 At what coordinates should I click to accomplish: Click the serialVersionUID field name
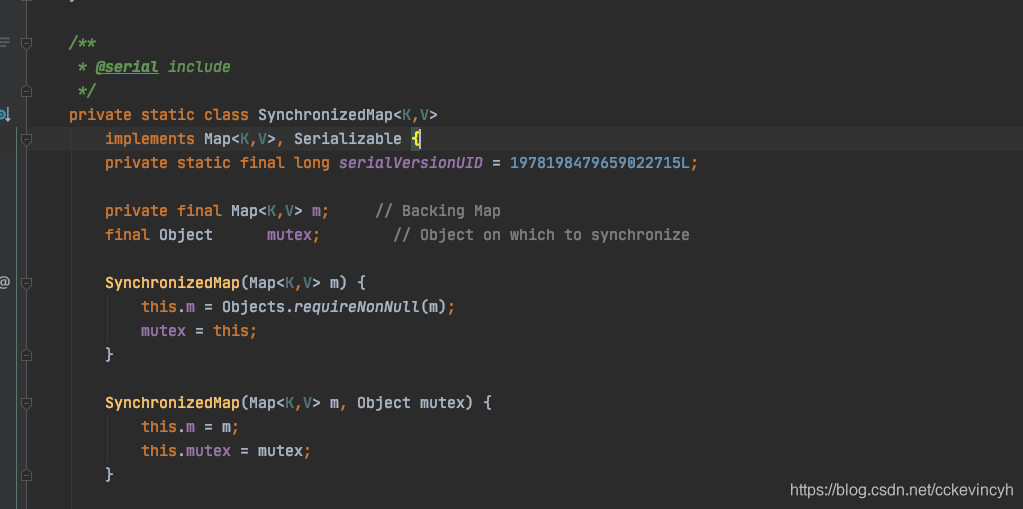click(x=410, y=163)
